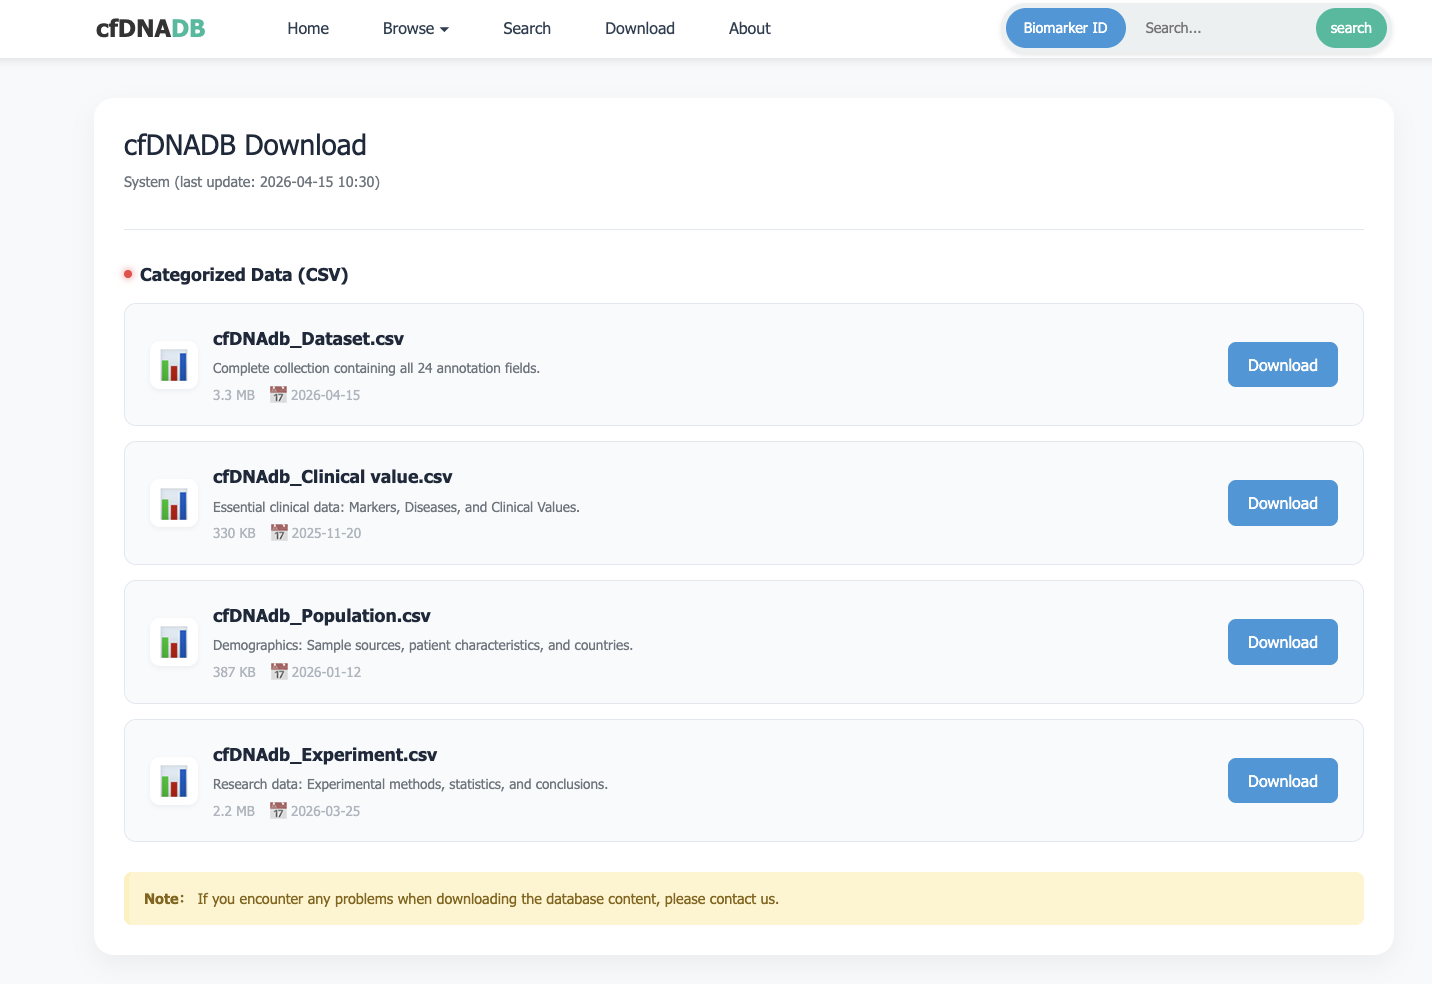The height and width of the screenshot is (984, 1432).
Task: Click the chart icon beside cfDNAdb_Dataset.csv
Action: click(x=174, y=365)
